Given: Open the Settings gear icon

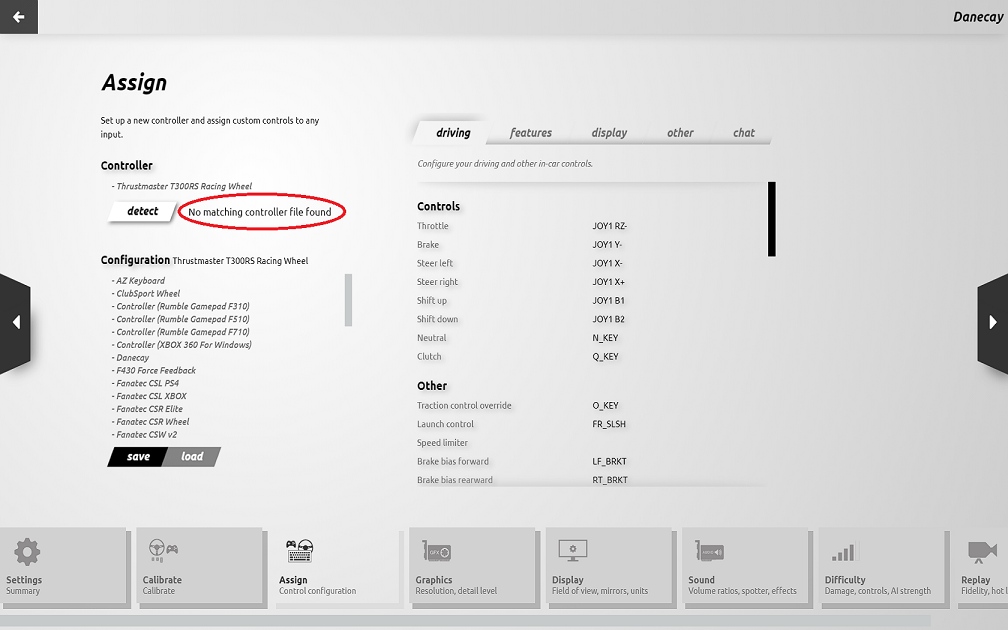Looking at the screenshot, I should pos(27,552).
